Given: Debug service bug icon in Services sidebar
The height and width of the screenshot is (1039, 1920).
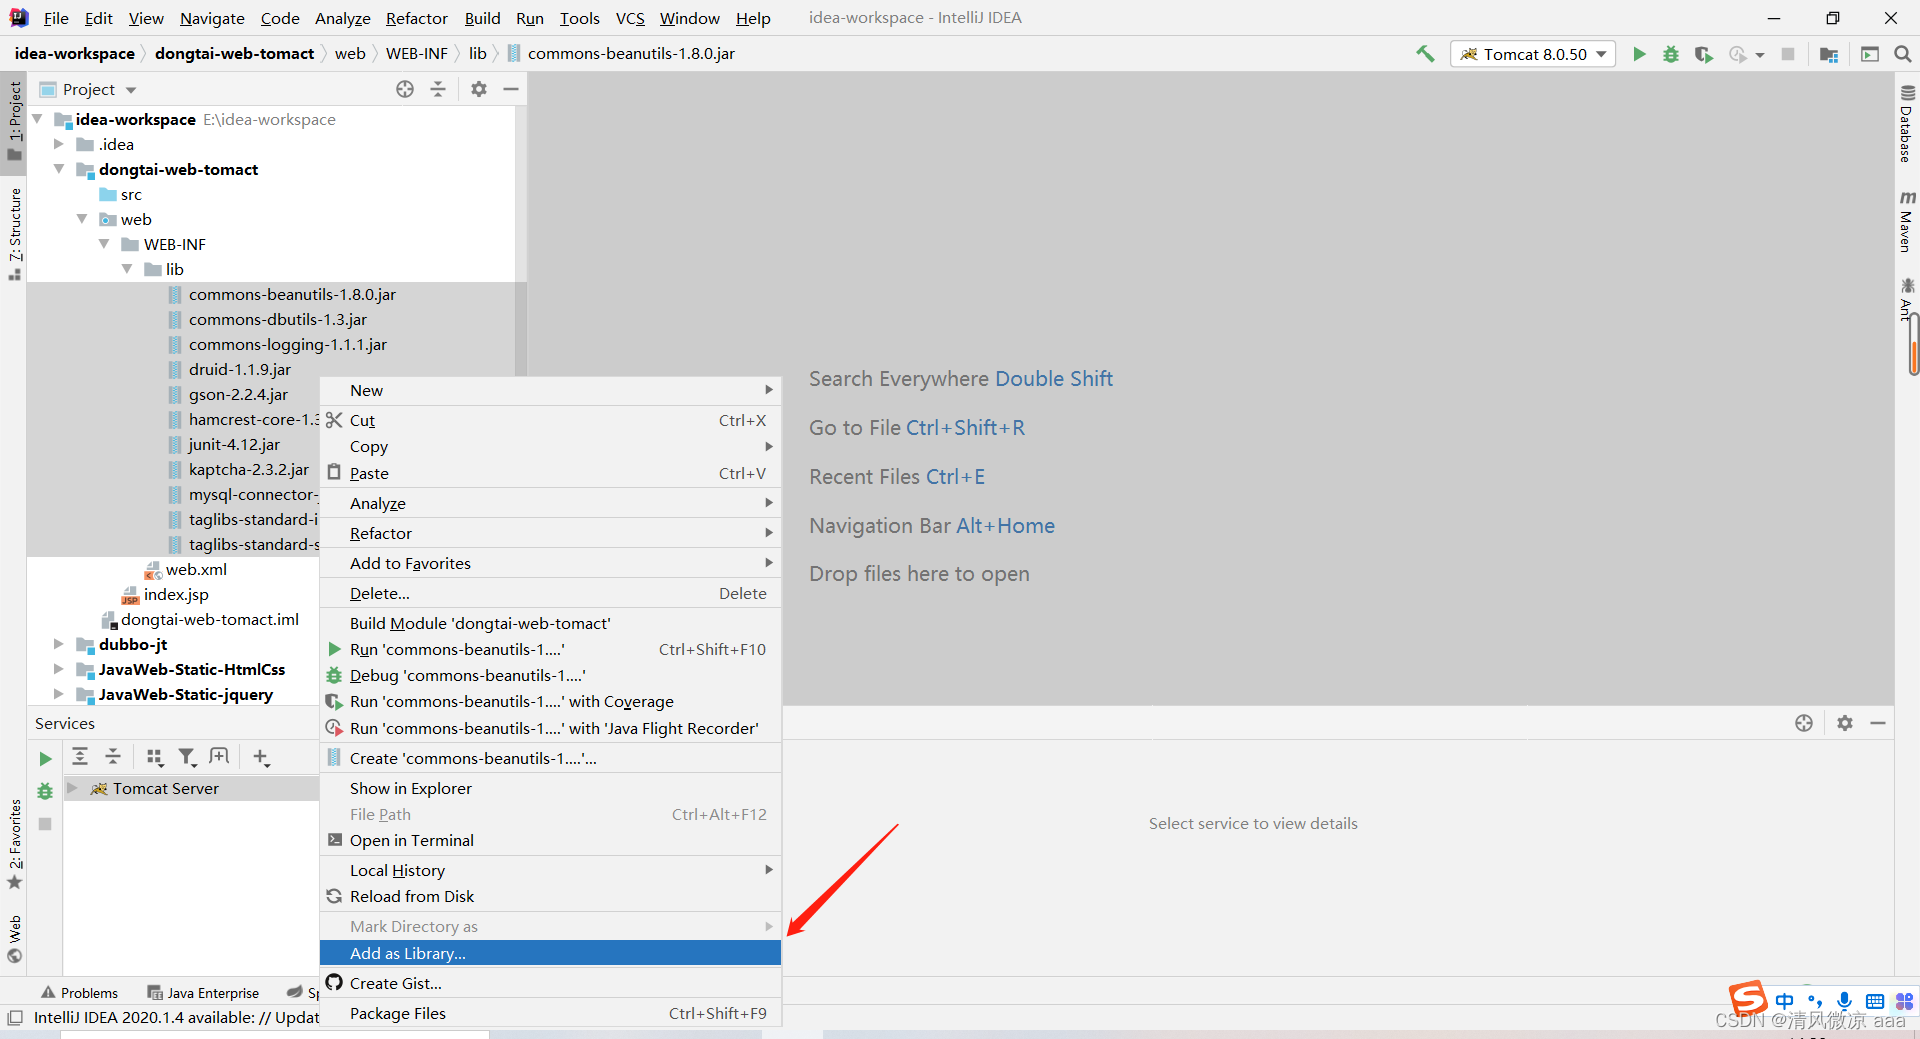Looking at the screenshot, I should click(x=45, y=791).
